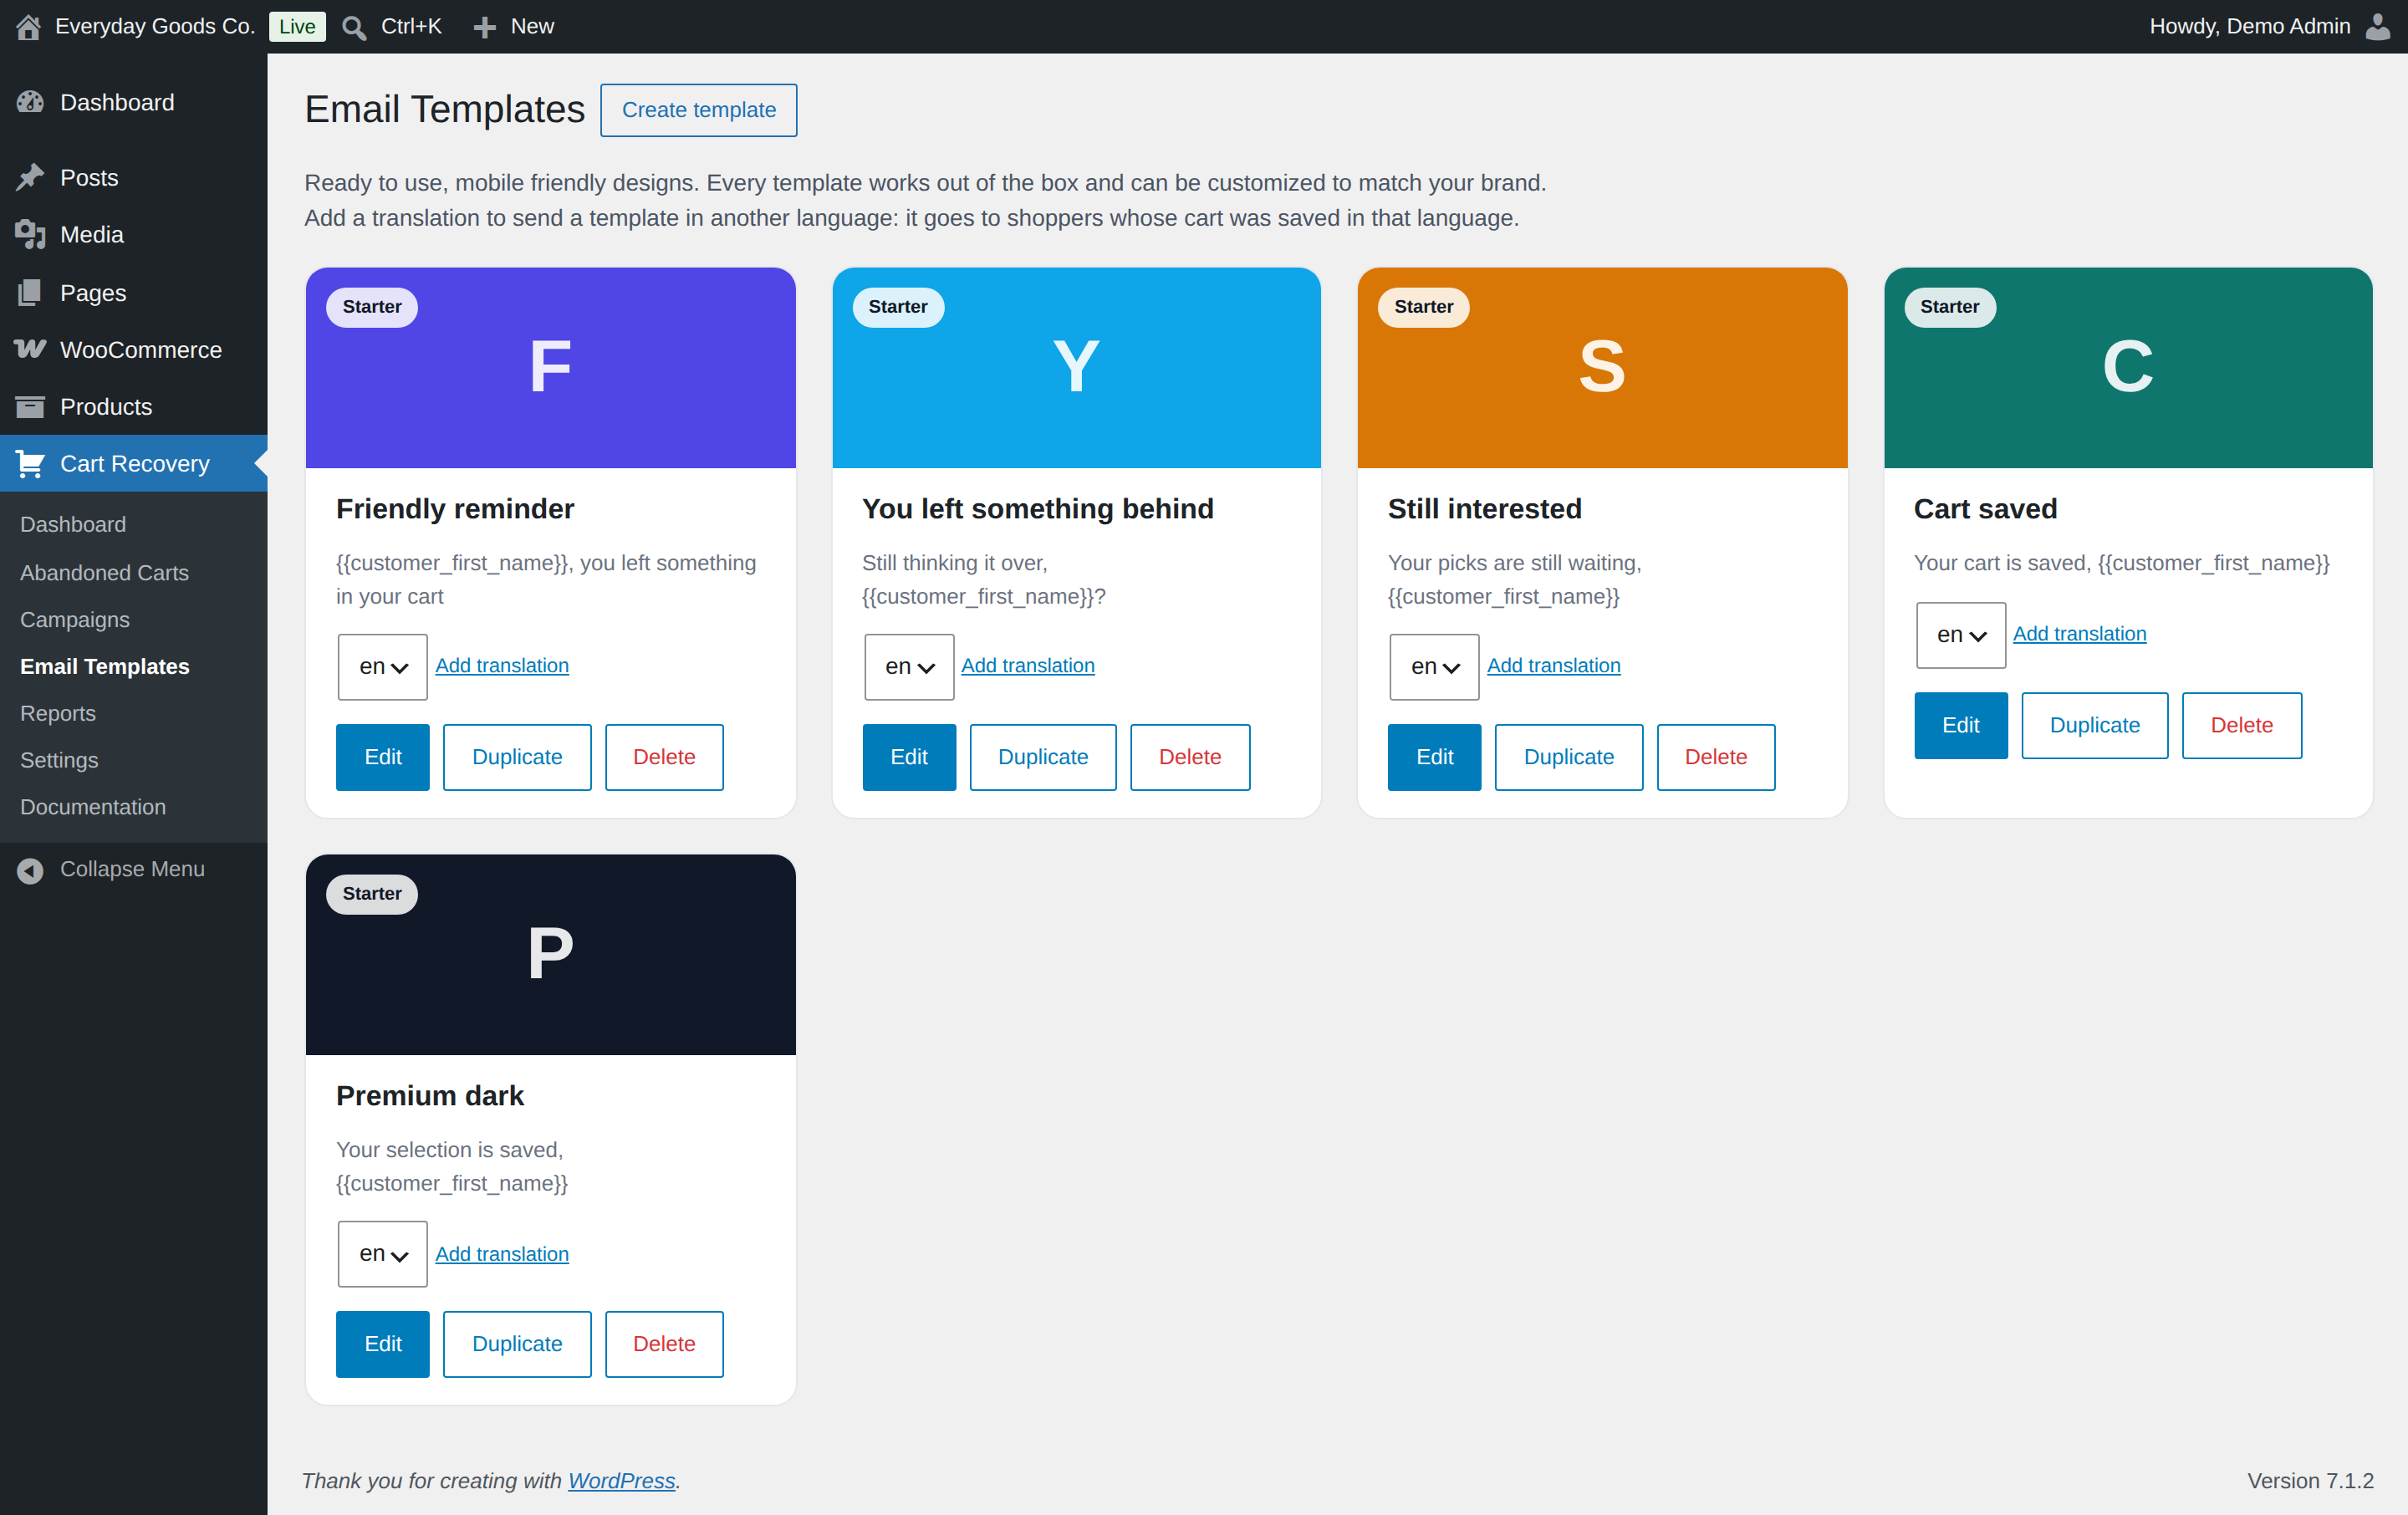Edit the Friendly reminder template

click(x=382, y=757)
